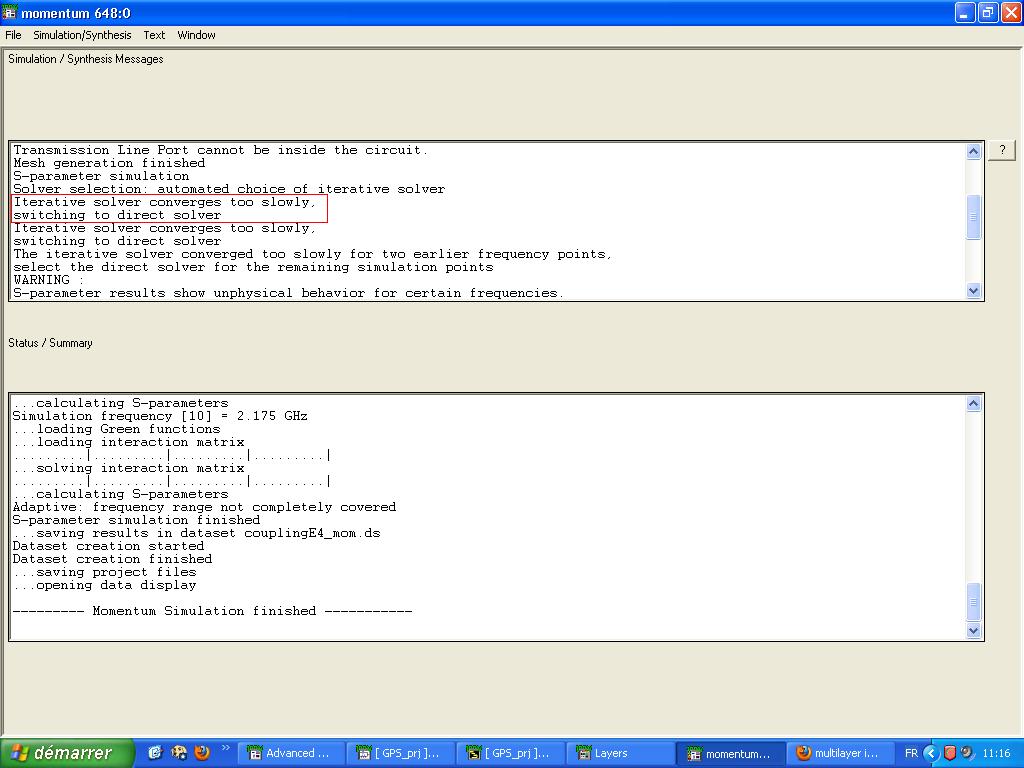Screen dimensions: 1024x768
Task: Click FR language indicator in tray
Action: coord(911,753)
